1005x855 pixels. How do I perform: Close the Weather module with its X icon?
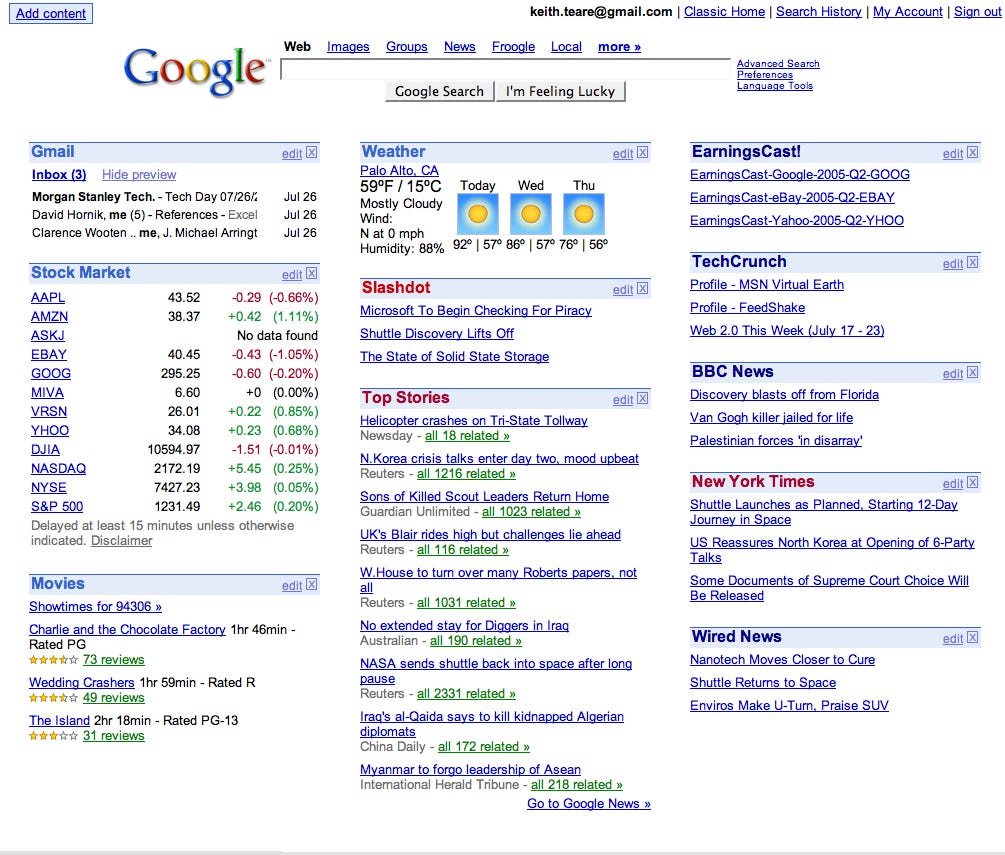tap(643, 153)
